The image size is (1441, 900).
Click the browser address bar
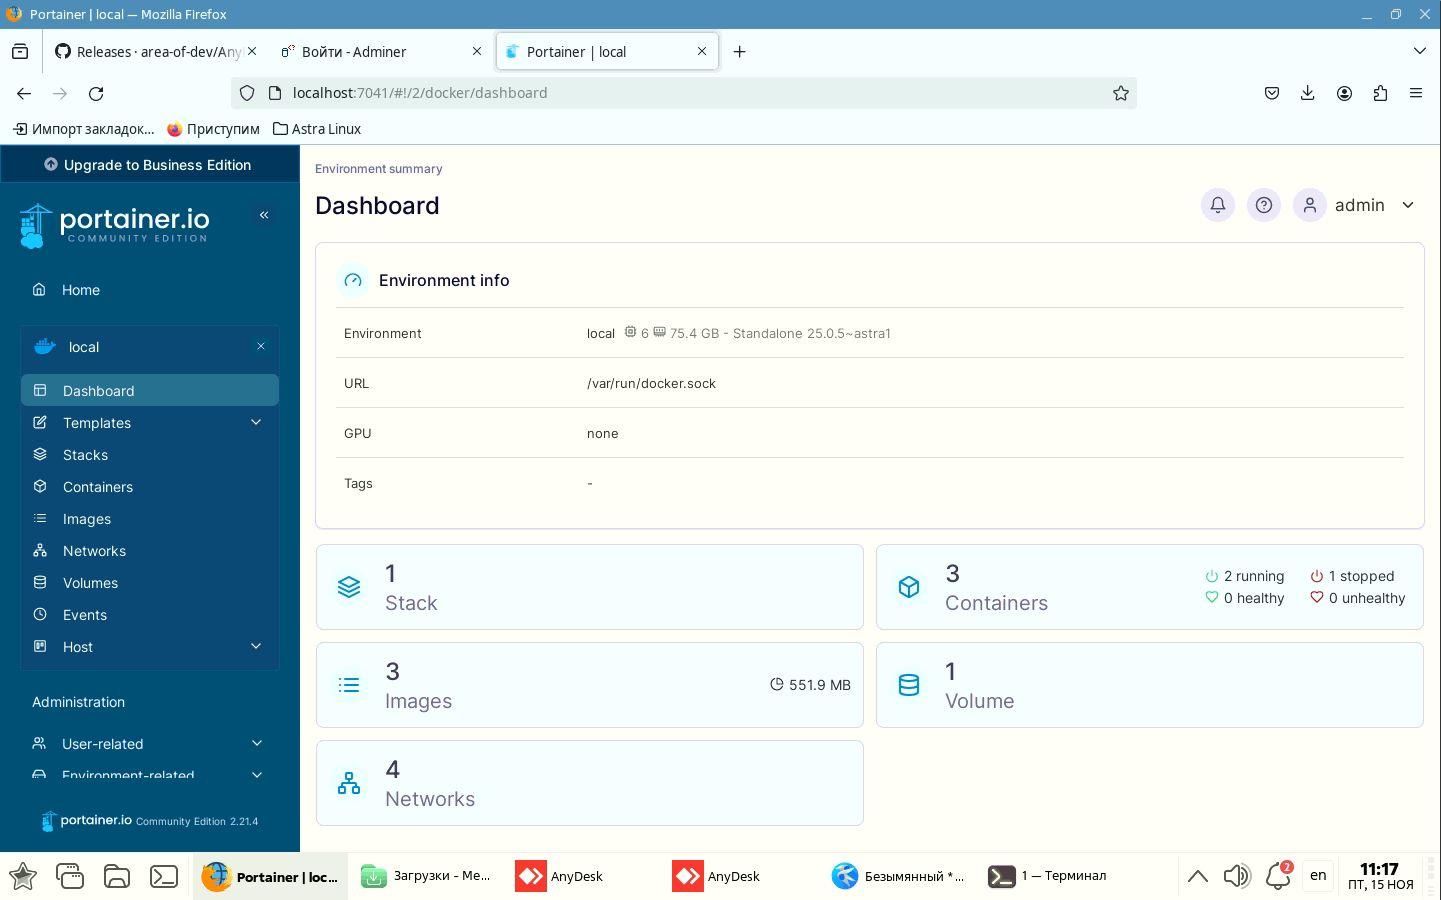pos(680,93)
